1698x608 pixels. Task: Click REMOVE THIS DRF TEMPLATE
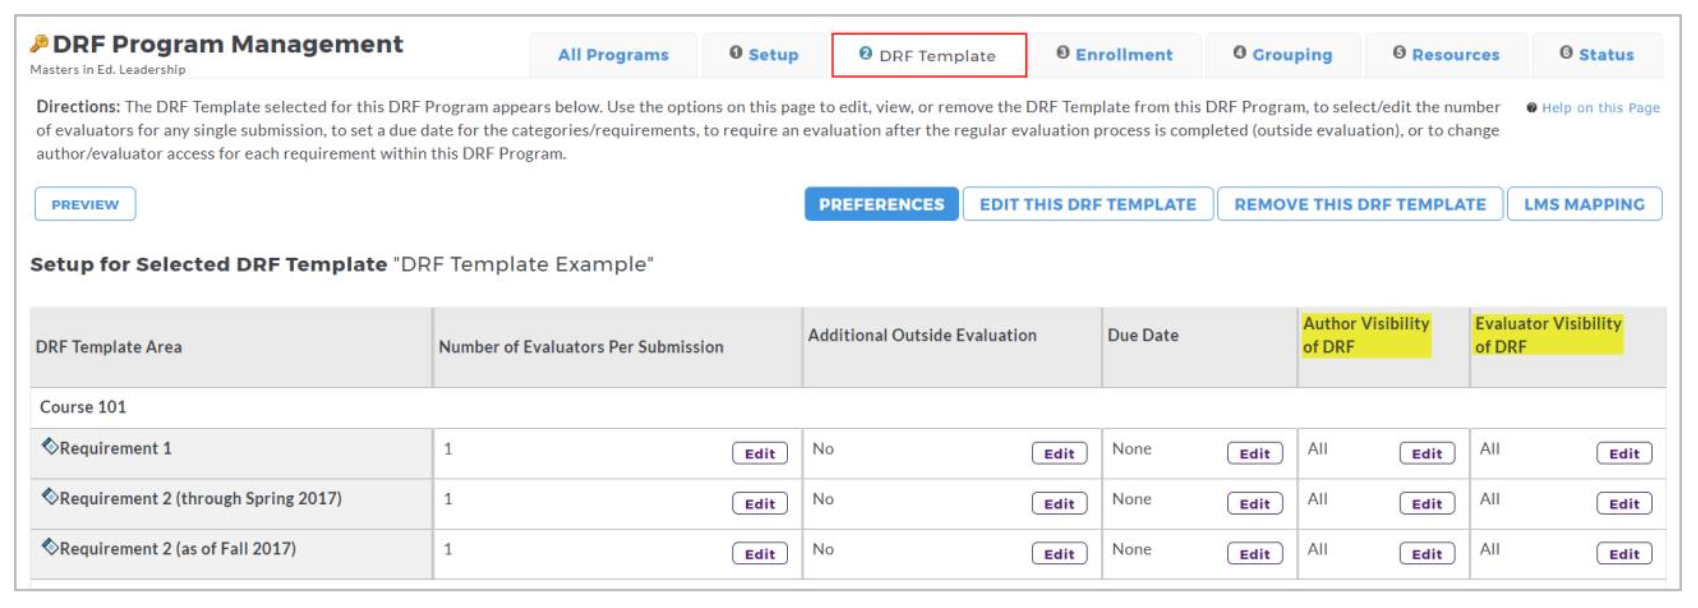click(x=1360, y=204)
